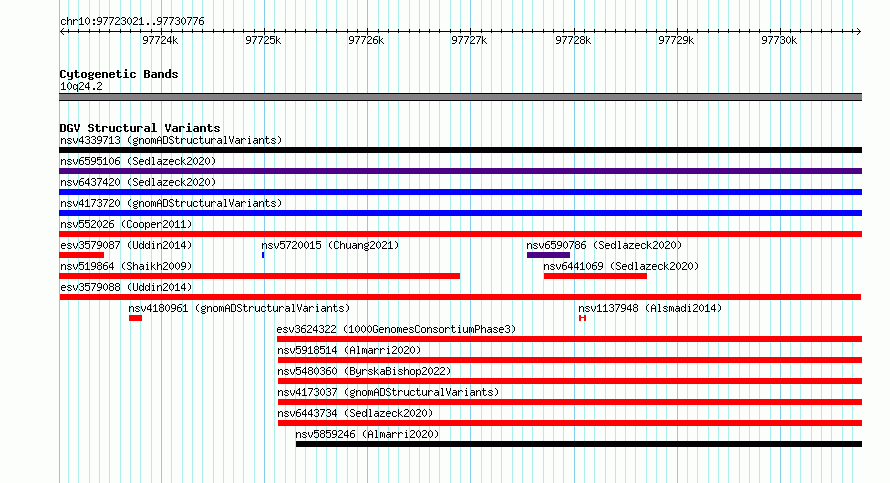
Task: Click the nsv6441069 (Sedlazeck2020) label
Action: pos(621,266)
